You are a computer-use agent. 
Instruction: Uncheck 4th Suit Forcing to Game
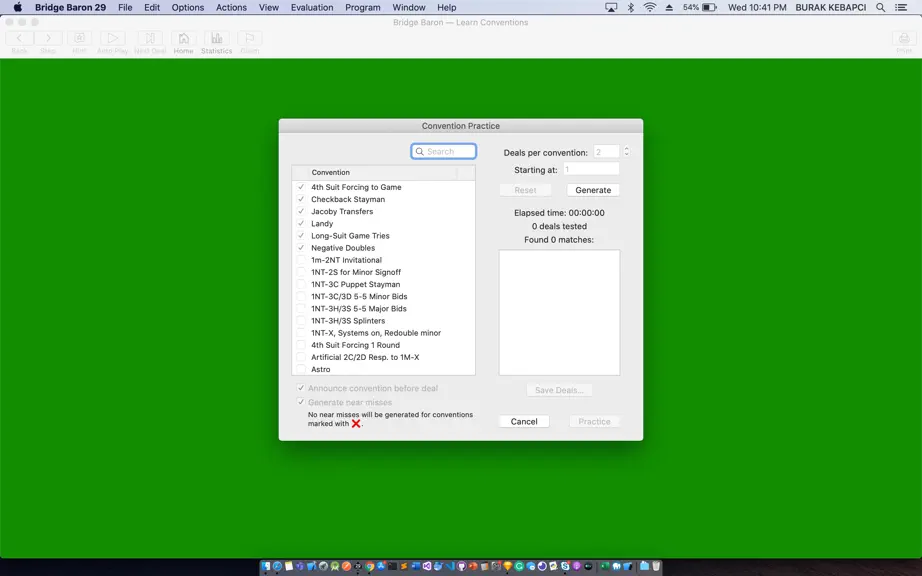click(301, 187)
